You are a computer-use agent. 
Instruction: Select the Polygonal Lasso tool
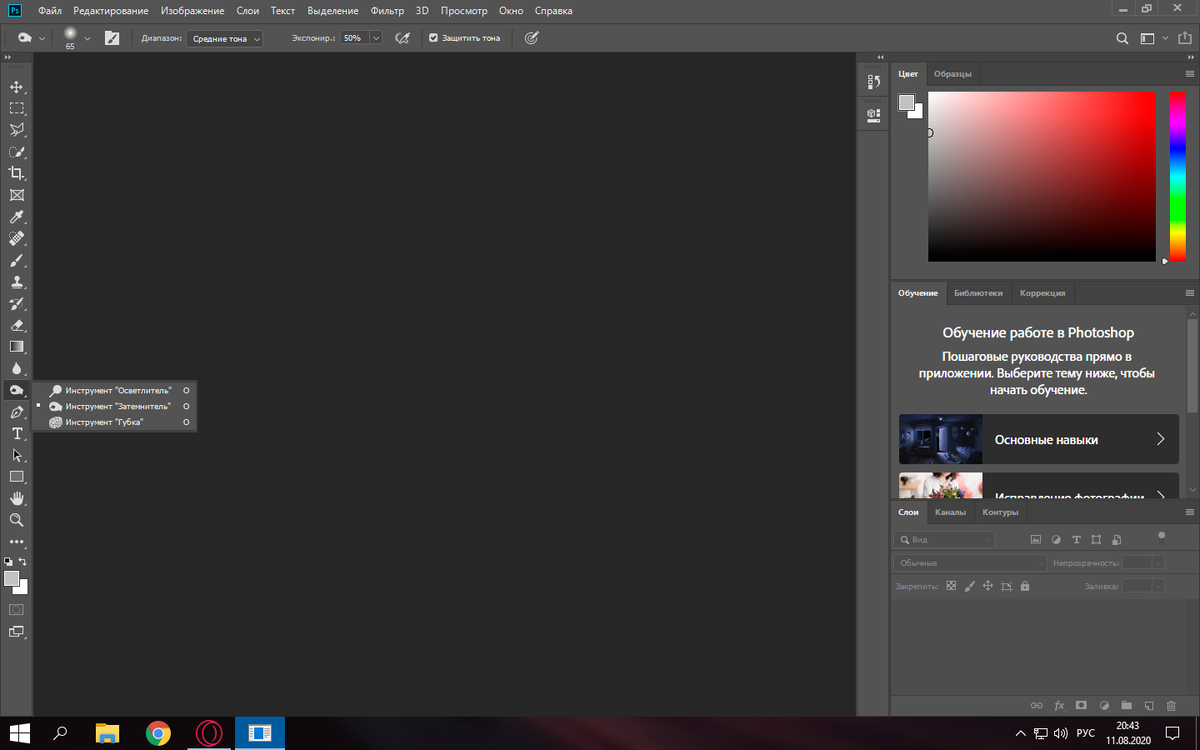[16, 130]
